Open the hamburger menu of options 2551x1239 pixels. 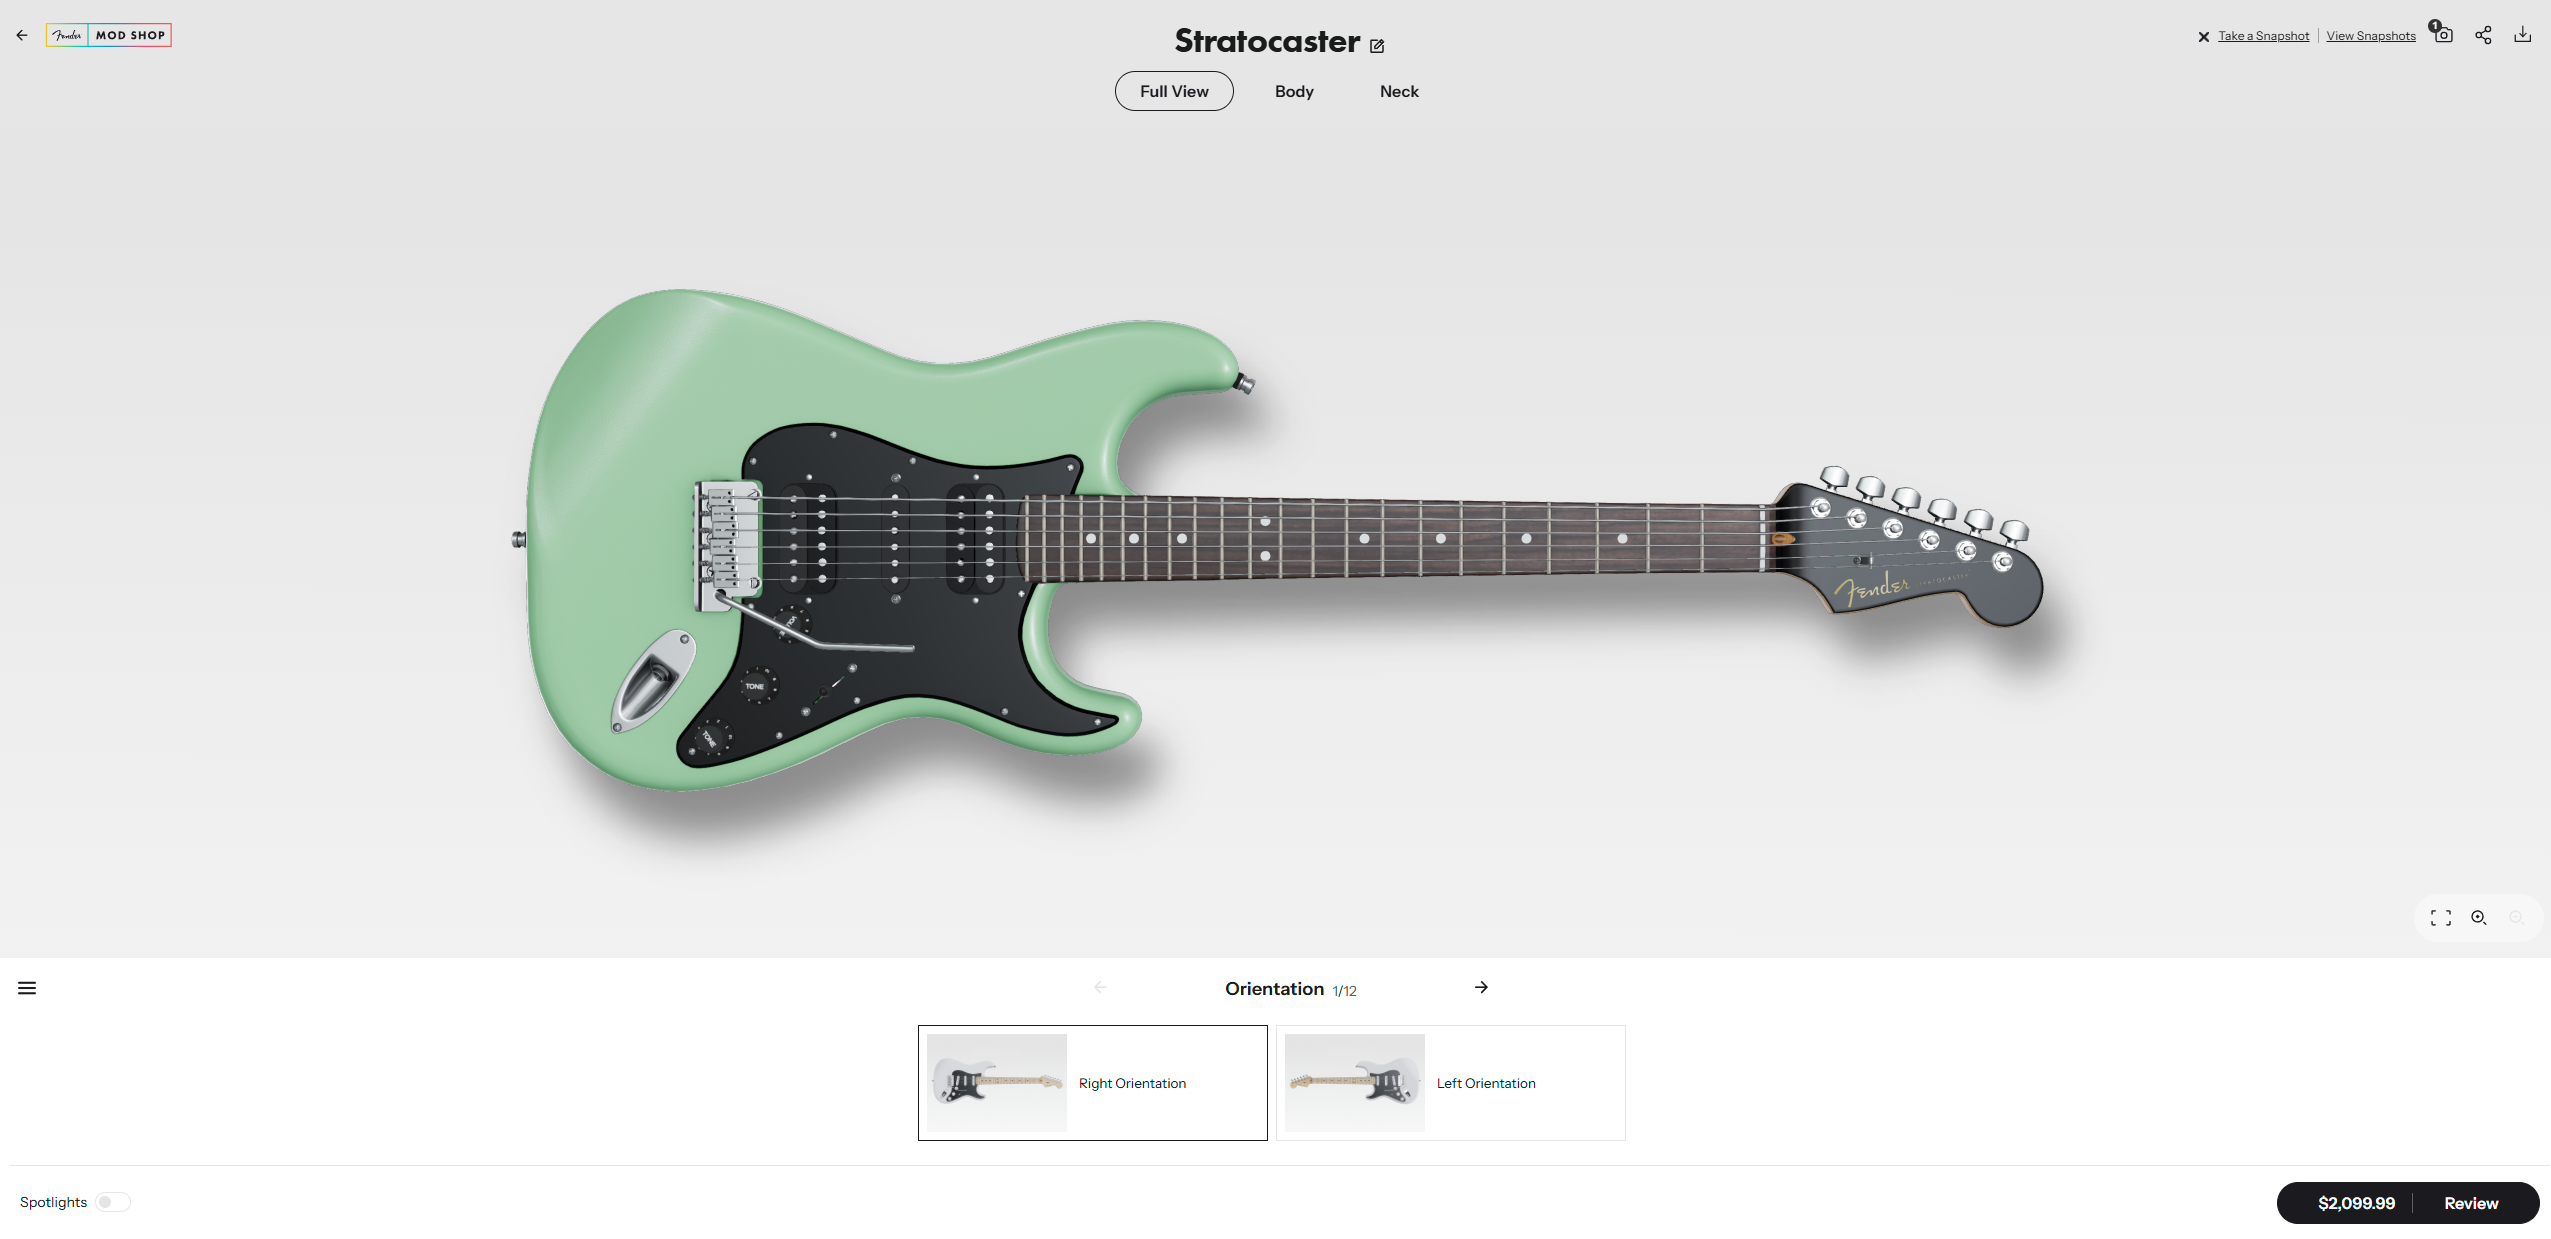point(27,988)
